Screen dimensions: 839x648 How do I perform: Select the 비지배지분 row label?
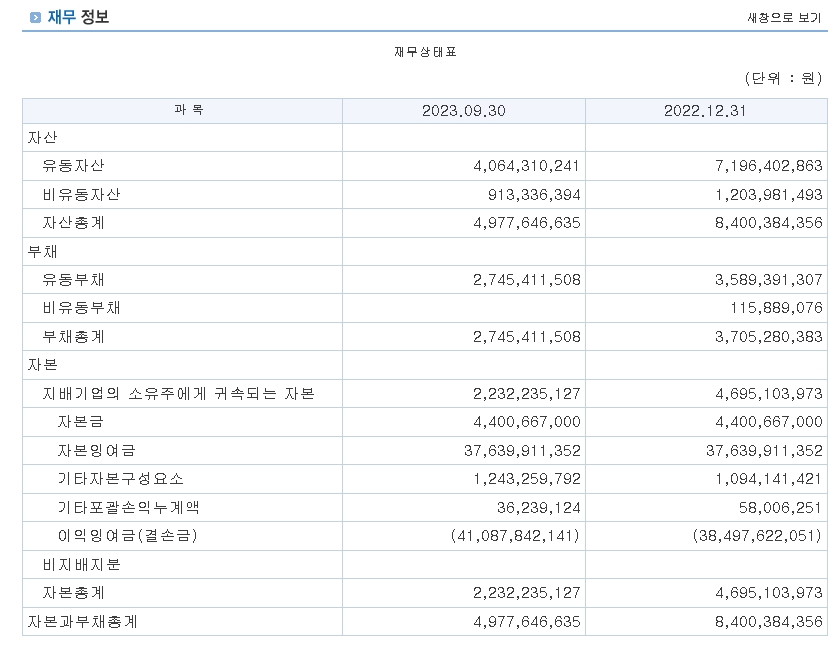[x=81, y=565]
